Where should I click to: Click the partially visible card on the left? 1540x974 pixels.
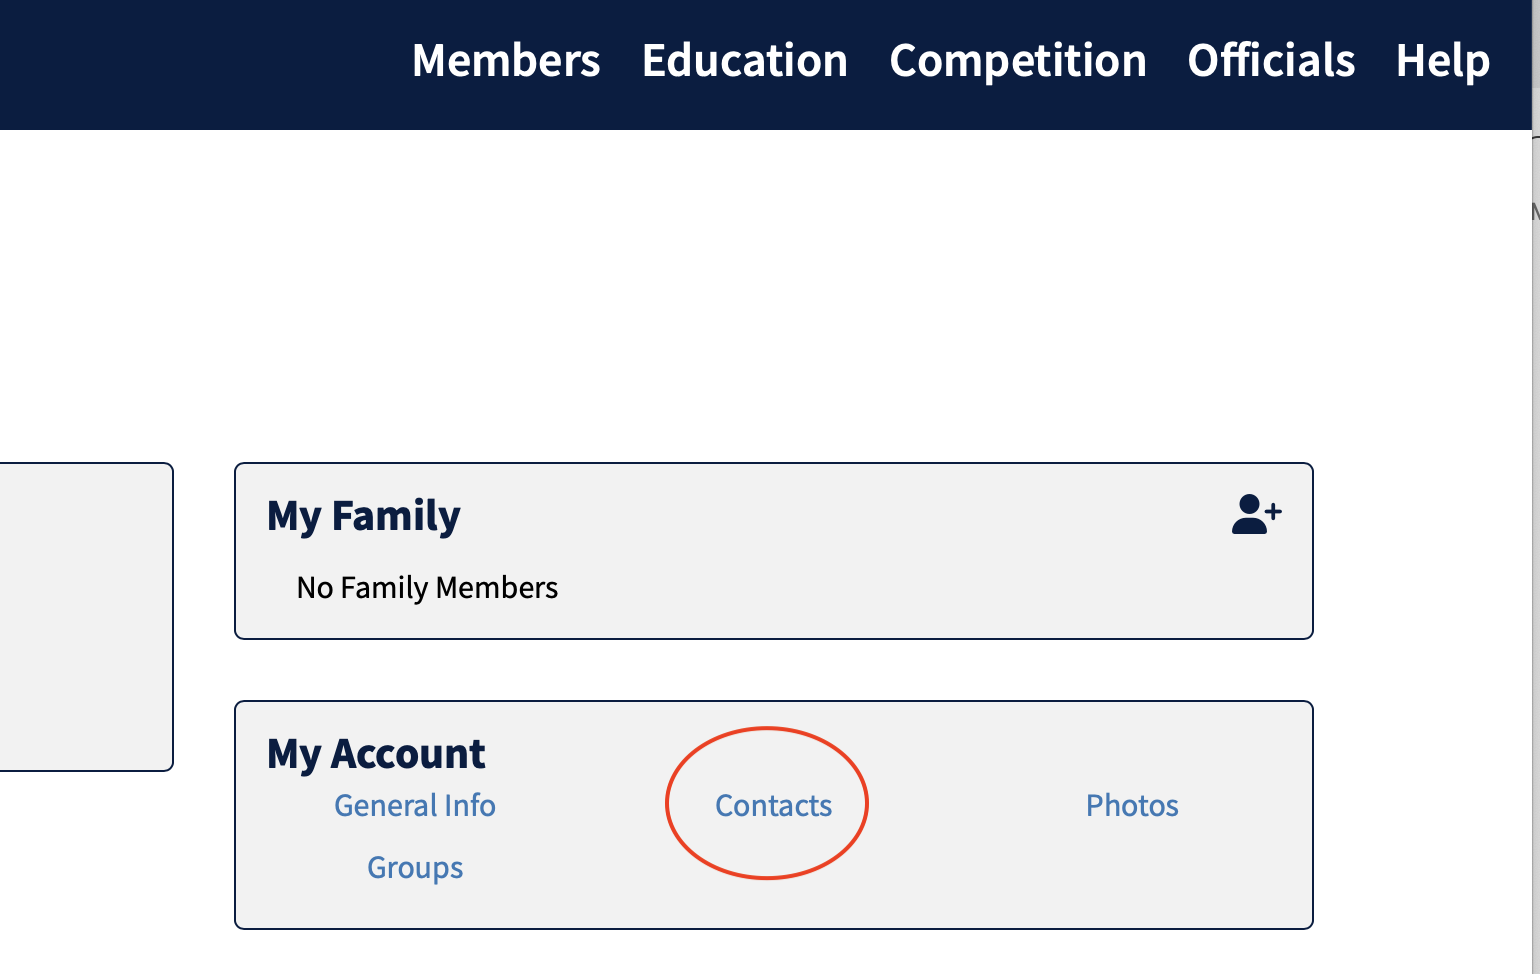coord(85,616)
